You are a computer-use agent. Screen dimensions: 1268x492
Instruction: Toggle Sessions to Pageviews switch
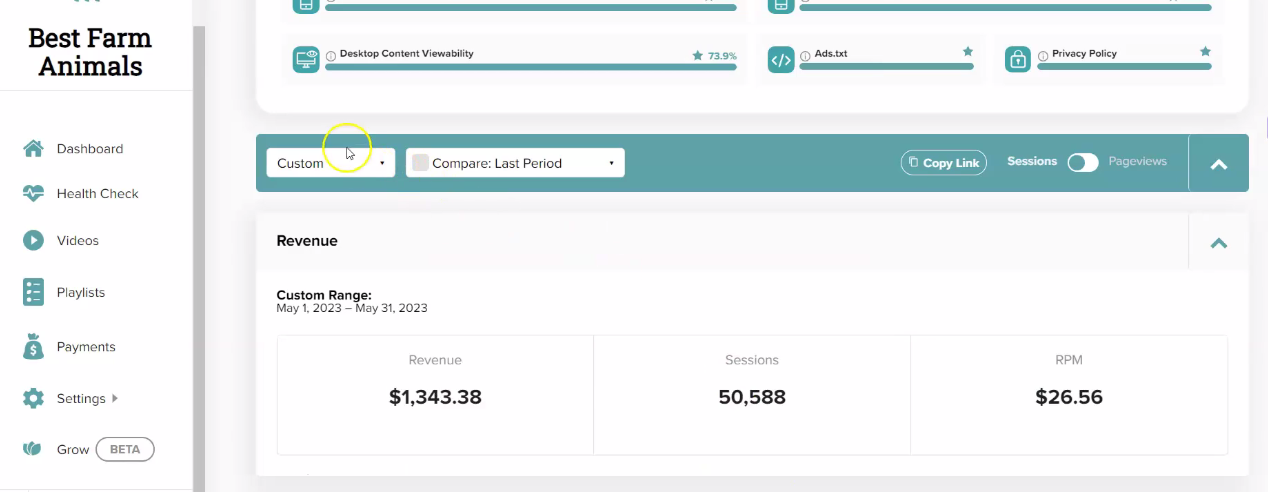[x=1082, y=163]
